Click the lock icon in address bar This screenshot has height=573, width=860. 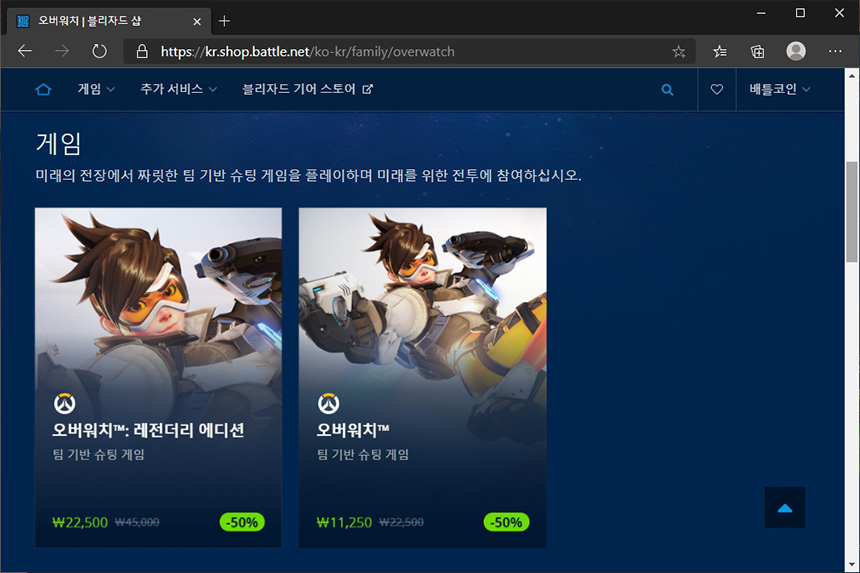click(x=142, y=52)
